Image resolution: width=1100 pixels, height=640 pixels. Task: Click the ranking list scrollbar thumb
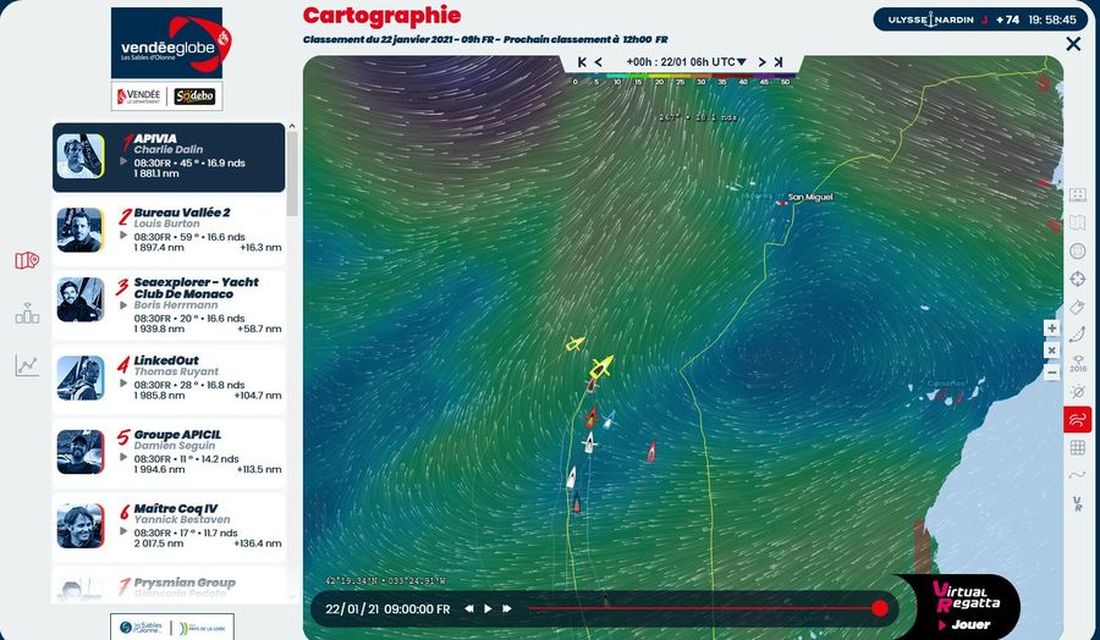292,173
